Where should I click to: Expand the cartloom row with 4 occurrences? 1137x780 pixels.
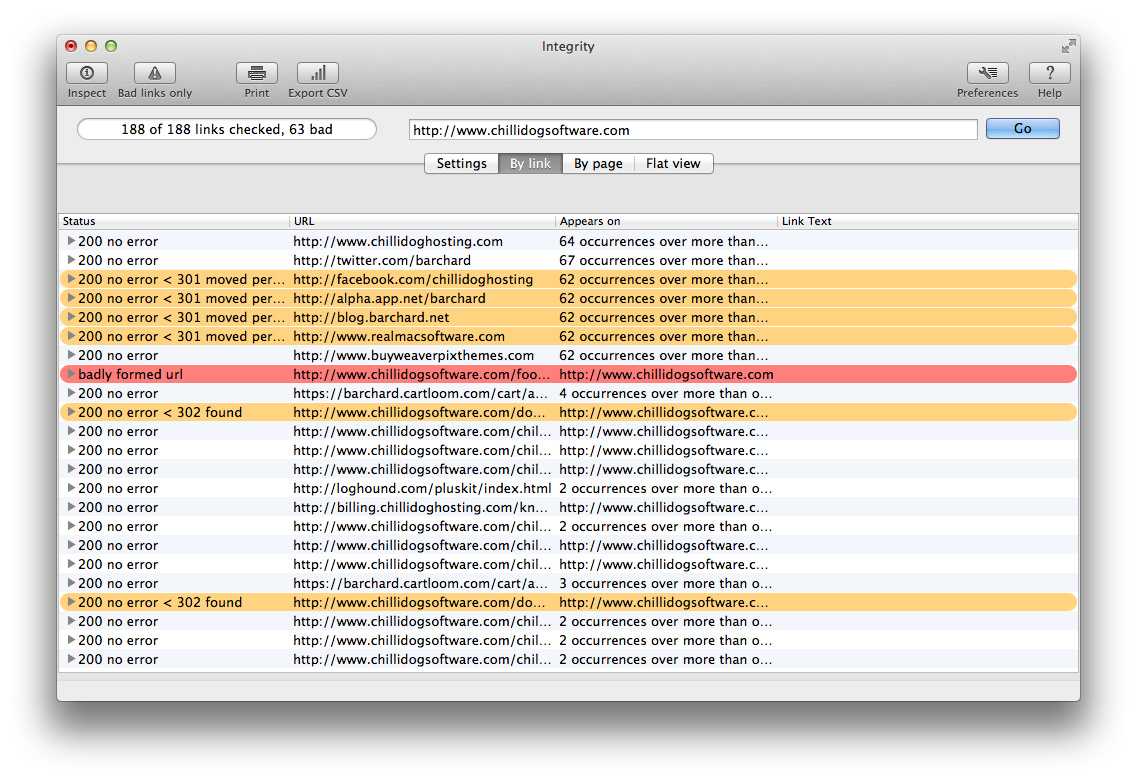(71, 393)
